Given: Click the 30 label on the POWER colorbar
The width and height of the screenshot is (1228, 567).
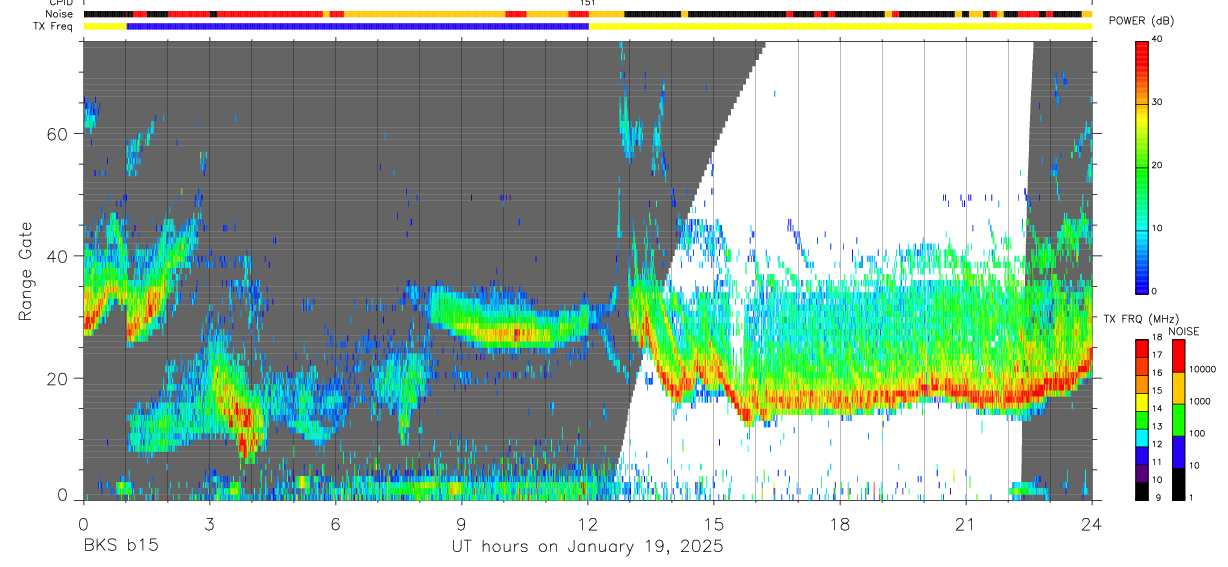Looking at the screenshot, I should (x=1157, y=102).
